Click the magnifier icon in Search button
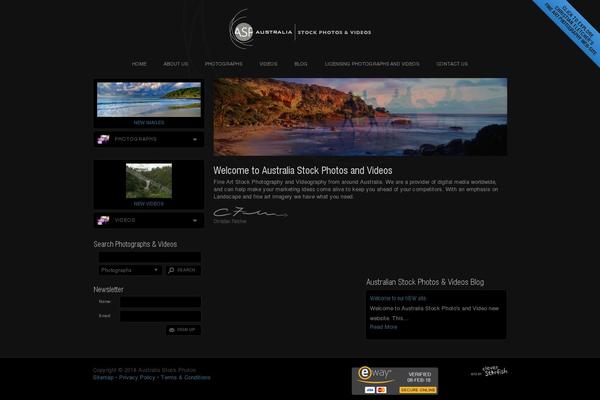Viewport: 600px width, 400px height. click(x=171, y=270)
